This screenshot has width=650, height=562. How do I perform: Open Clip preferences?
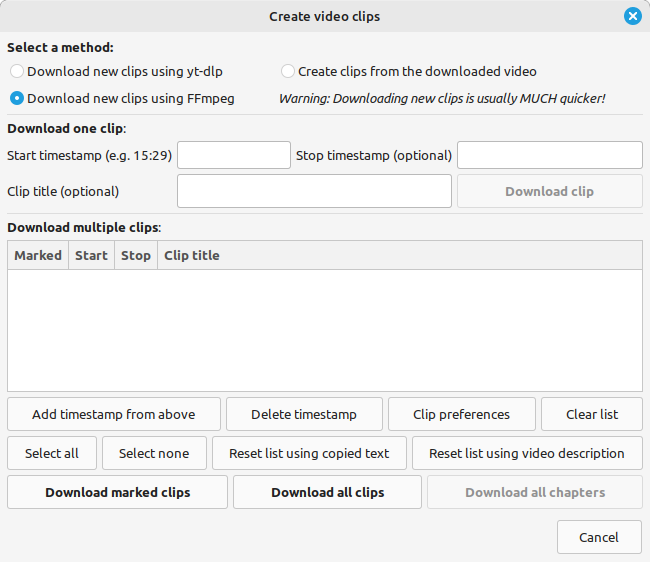(462, 414)
